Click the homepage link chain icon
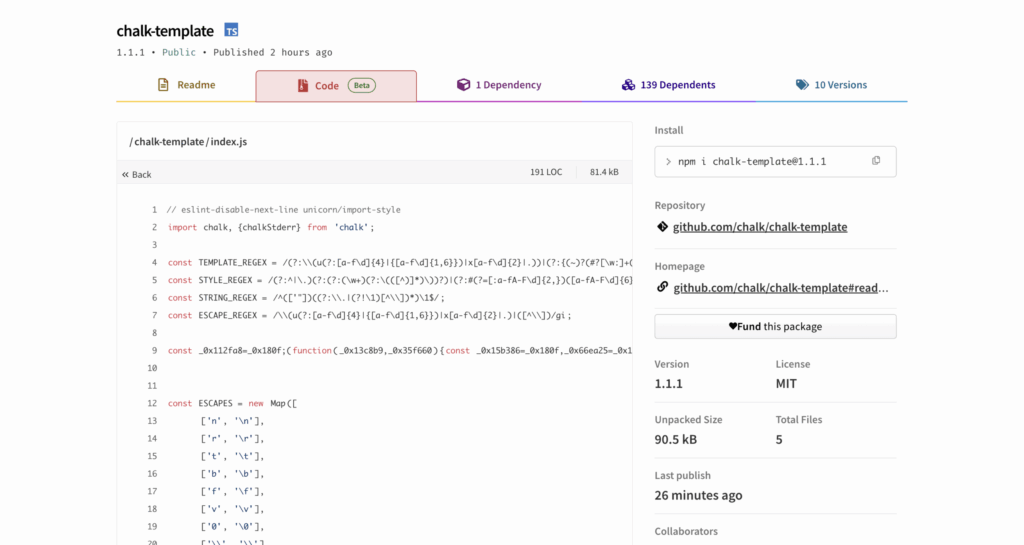The width and height of the screenshot is (1024, 545). (x=662, y=287)
